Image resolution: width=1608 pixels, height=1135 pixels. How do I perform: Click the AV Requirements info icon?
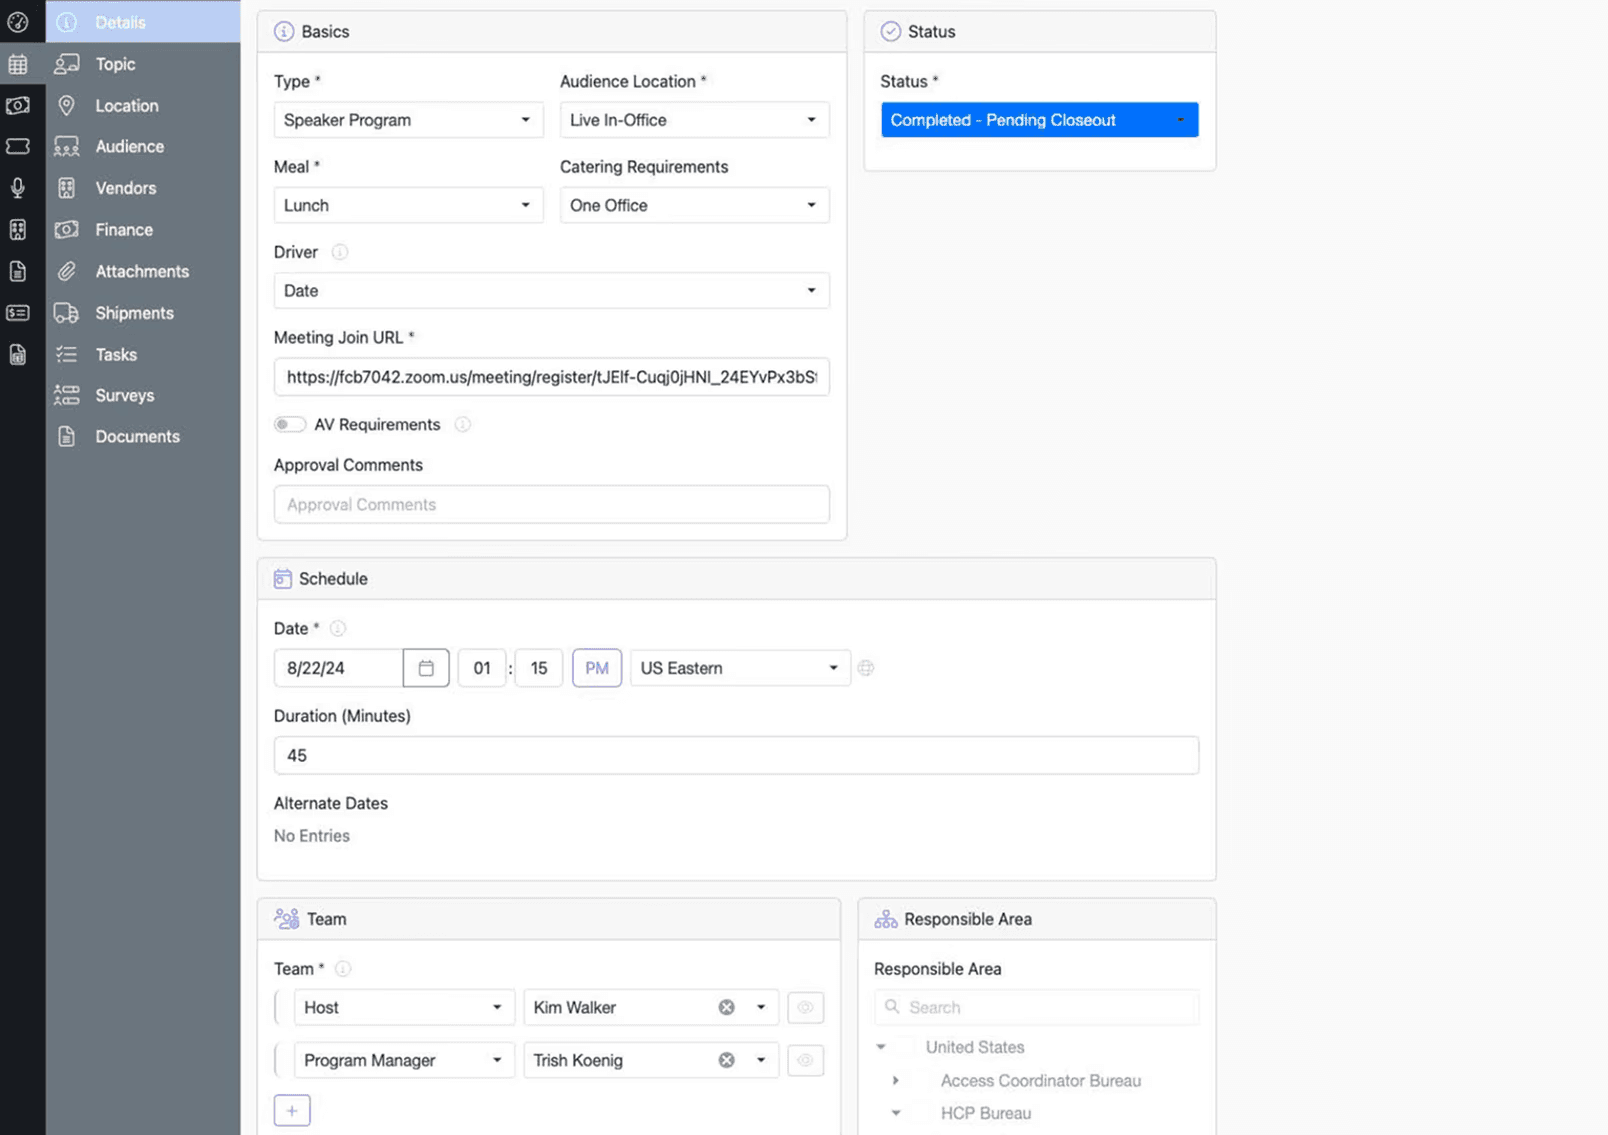click(x=462, y=424)
